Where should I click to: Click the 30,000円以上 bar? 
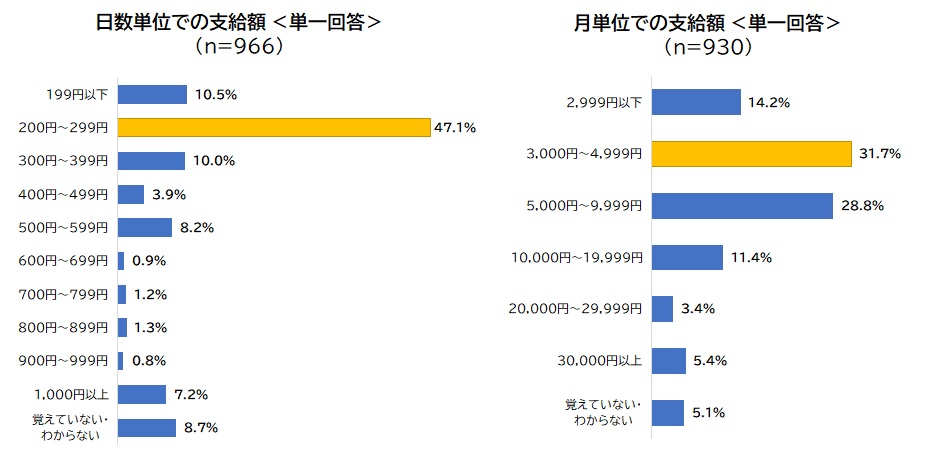coord(669,360)
